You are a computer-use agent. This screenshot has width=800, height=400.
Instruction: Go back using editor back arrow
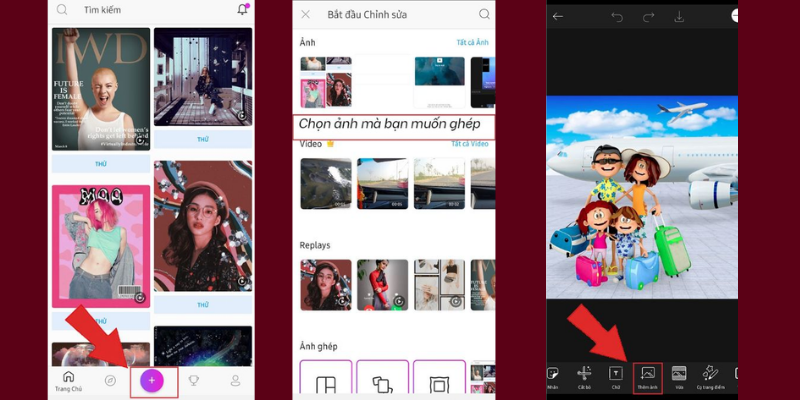558,16
